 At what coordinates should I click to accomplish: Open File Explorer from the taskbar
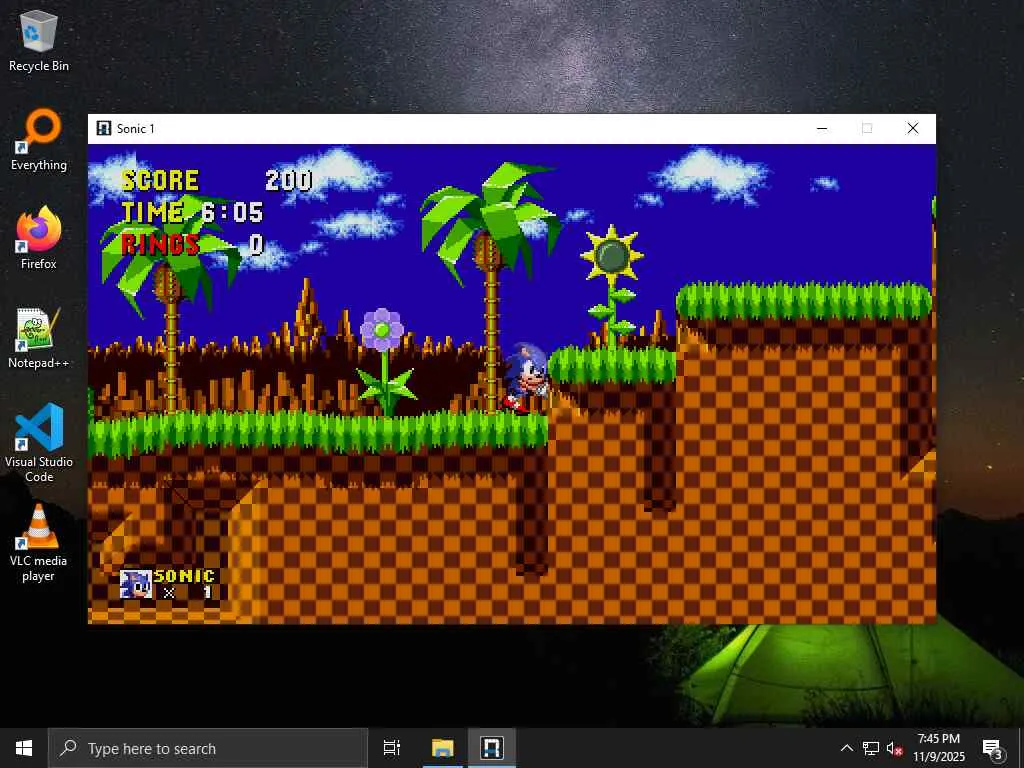pyautogui.click(x=442, y=748)
